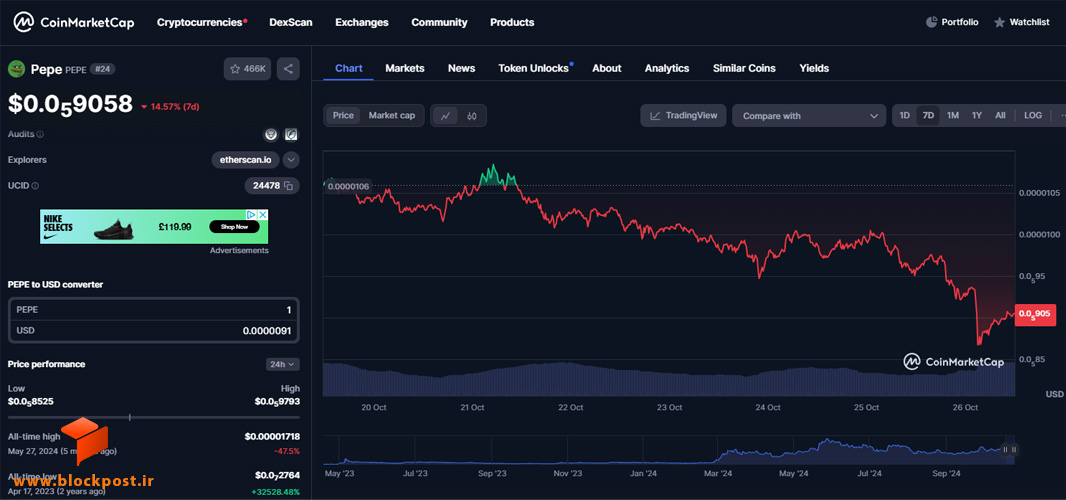Click the CoinMarketCap logo
Screen dimensions: 1066x500
[x=74, y=22]
